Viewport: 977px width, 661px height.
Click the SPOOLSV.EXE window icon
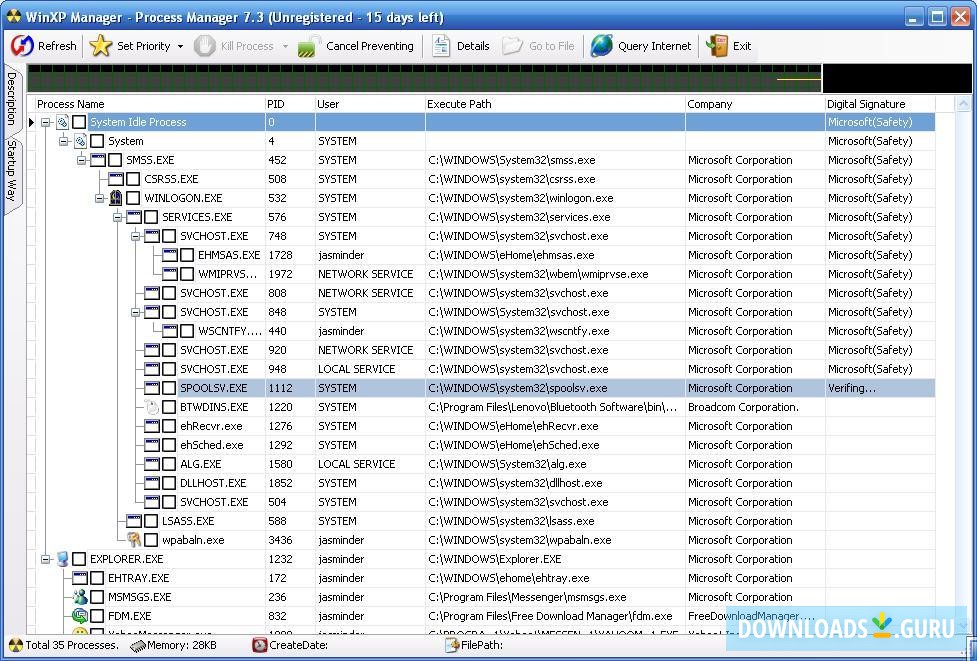(152, 388)
